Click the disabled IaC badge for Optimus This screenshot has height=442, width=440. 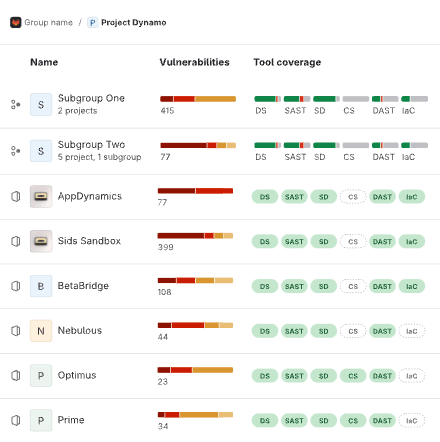point(412,376)
